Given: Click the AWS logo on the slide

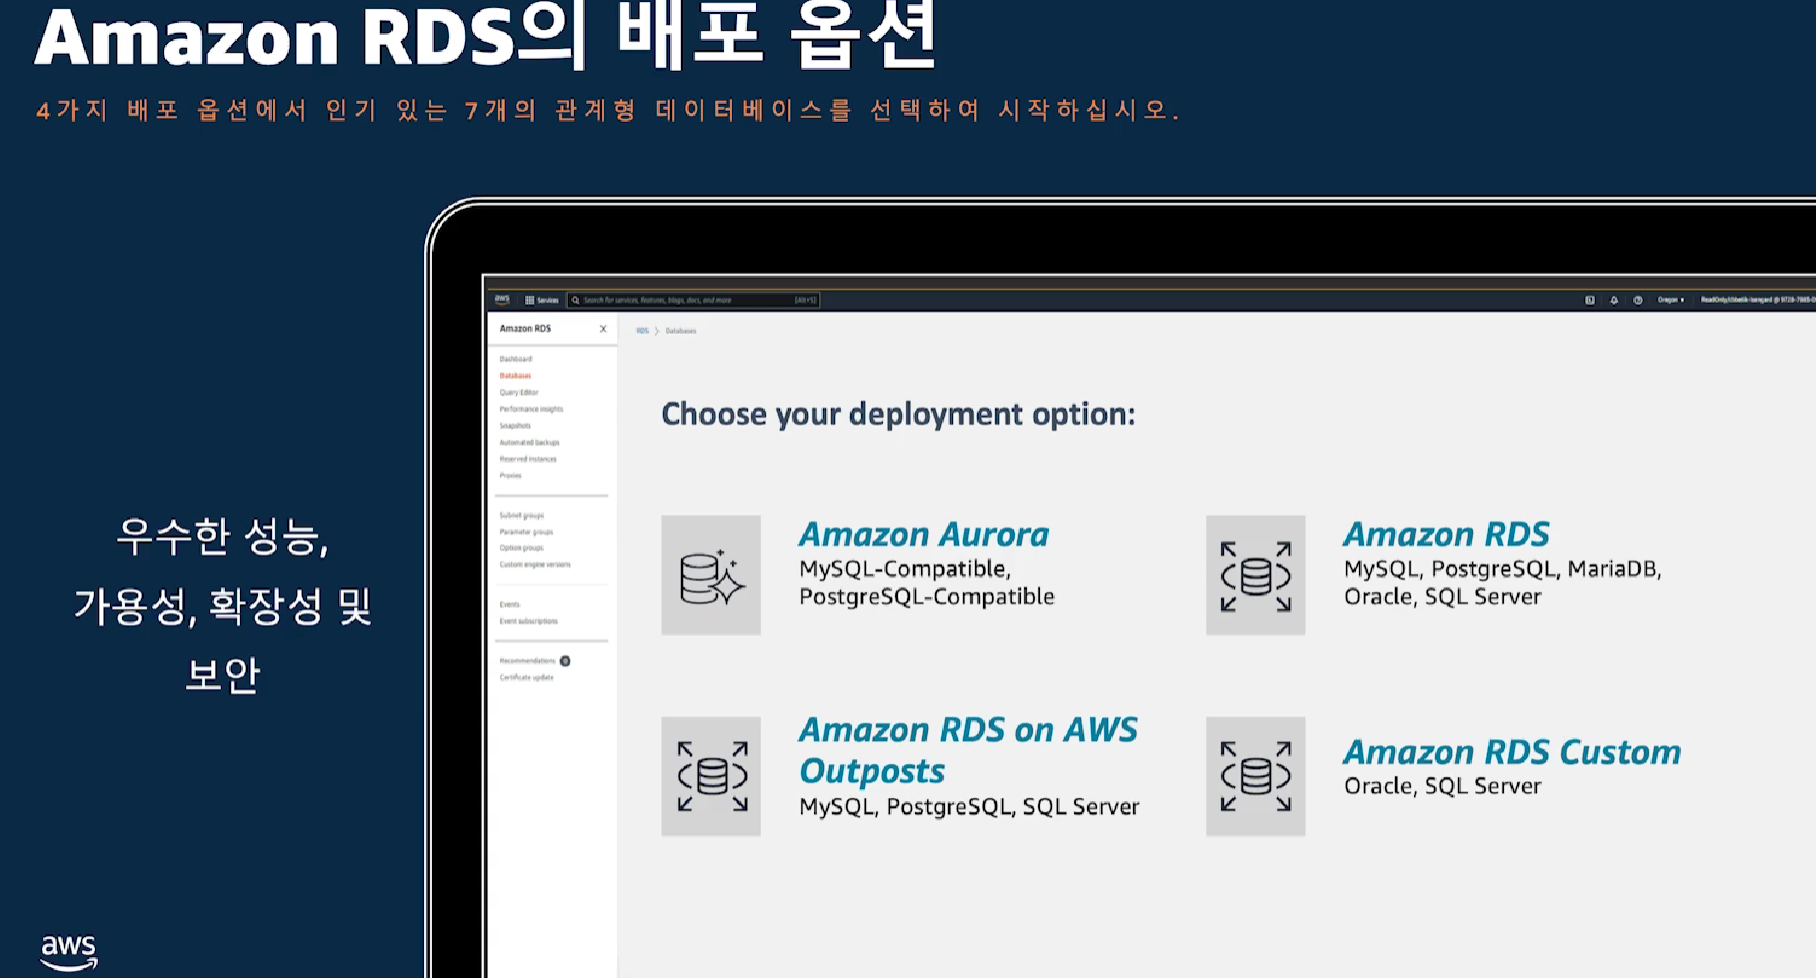Looking at the screenshot, I should 68,952.
